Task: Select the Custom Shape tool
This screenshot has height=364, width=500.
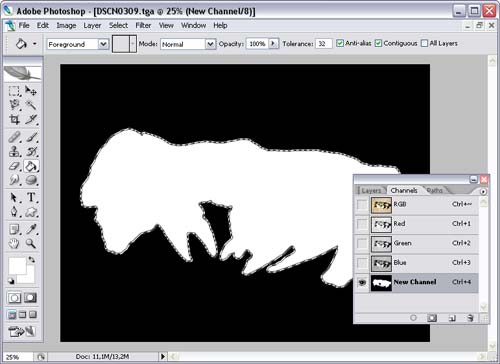Action: click(31, 212)
